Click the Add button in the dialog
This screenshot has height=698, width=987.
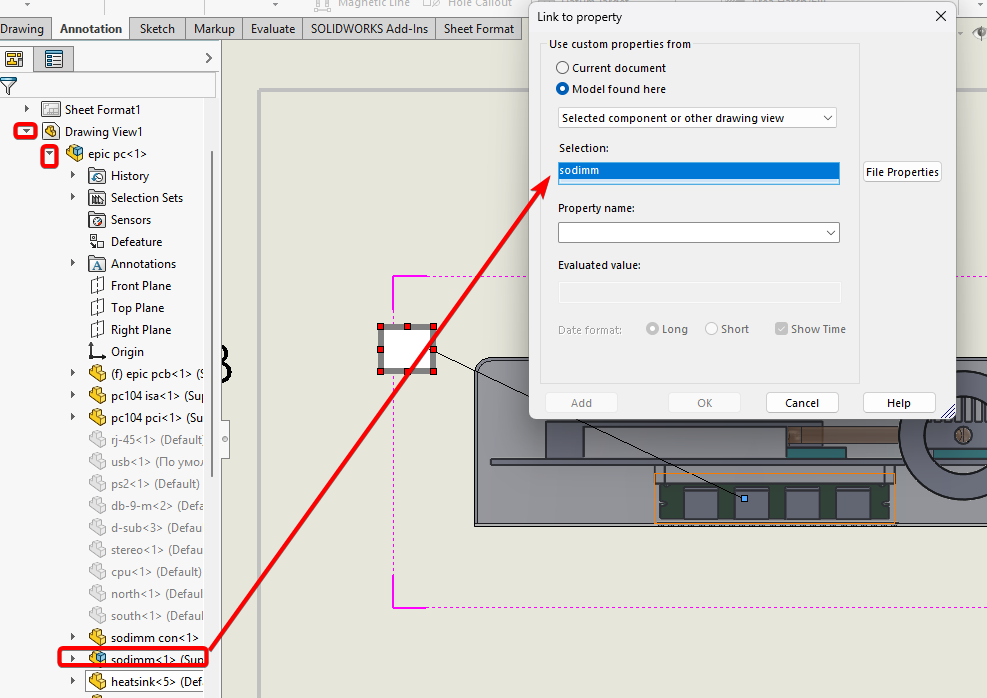coord(581,403)
